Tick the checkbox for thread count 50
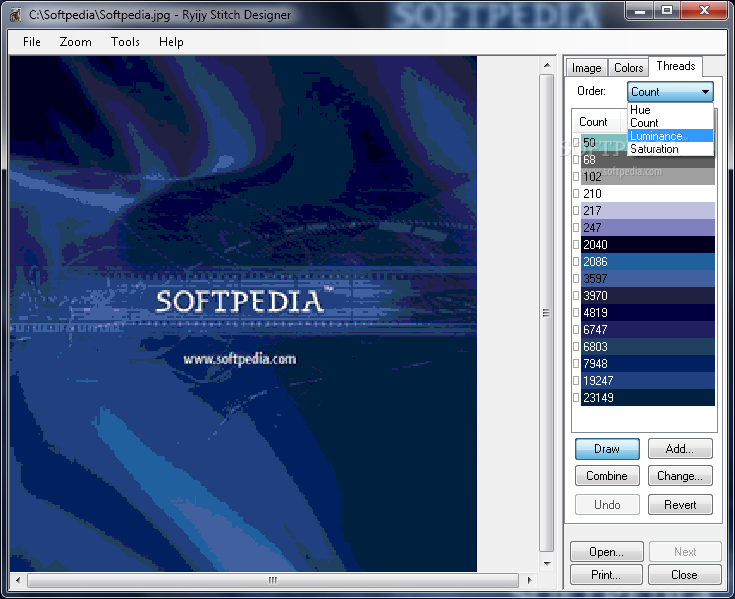The height and width of the screenshot is (599, 735). tap(576, 142)
